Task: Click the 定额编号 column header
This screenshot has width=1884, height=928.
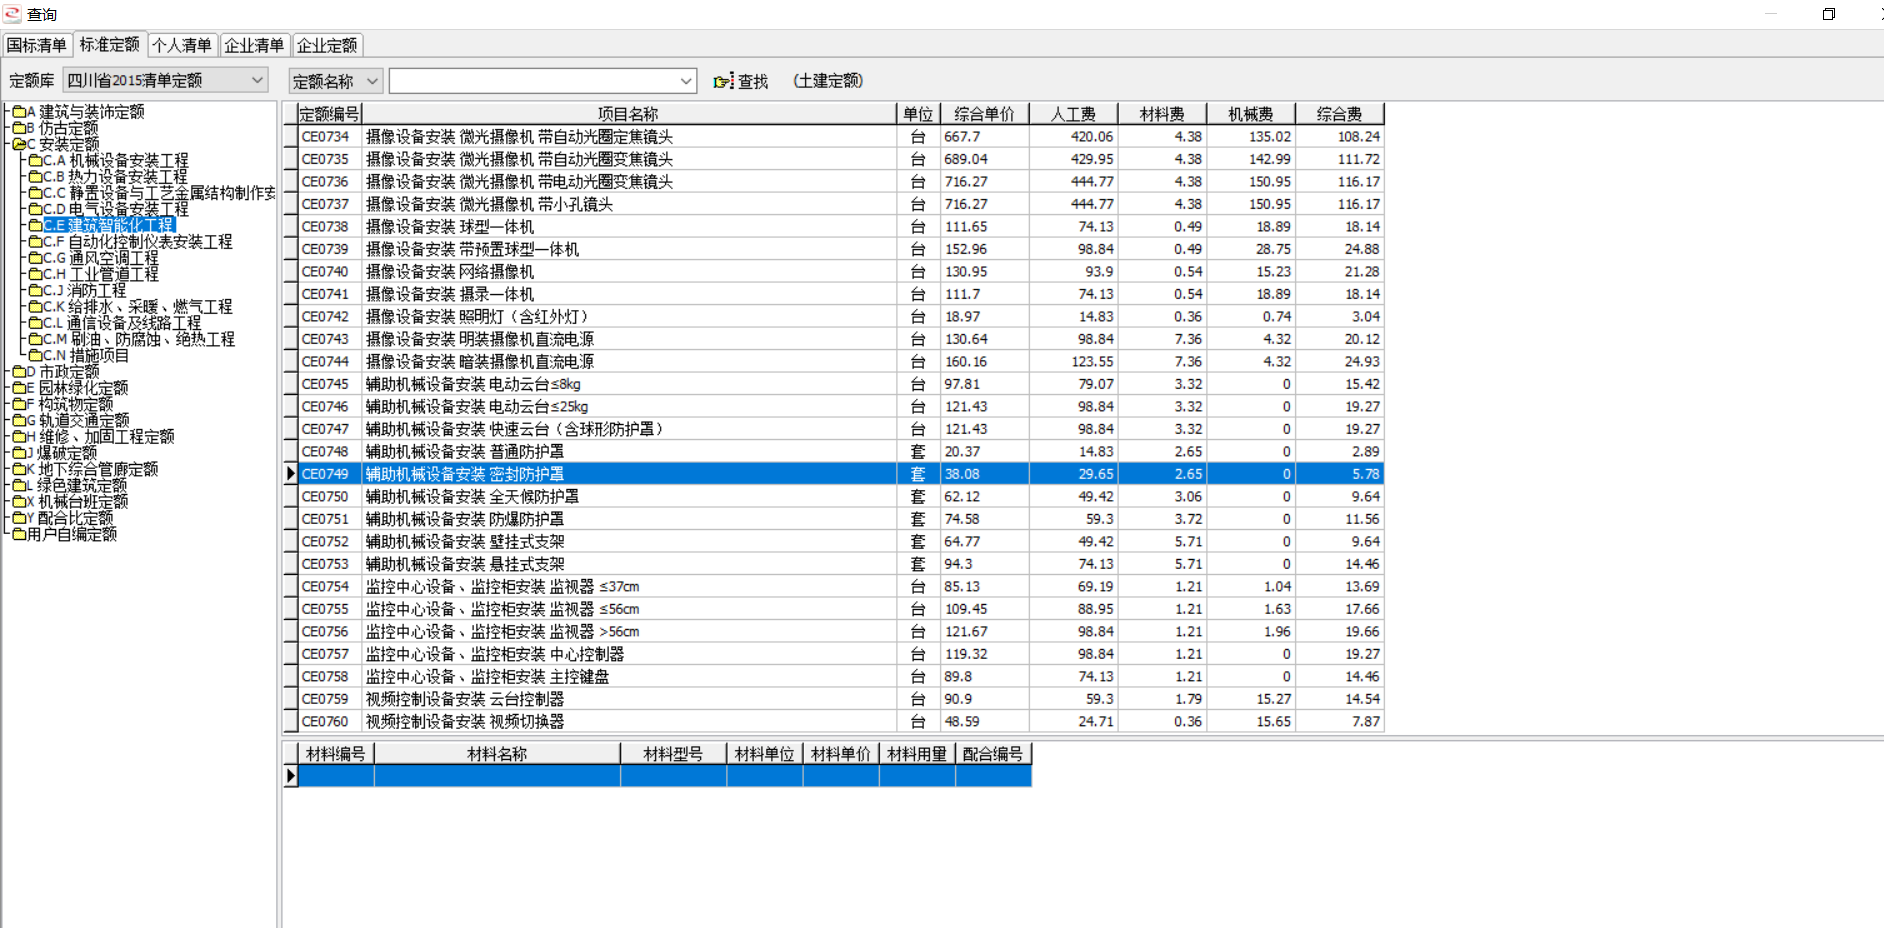Action: 330,114
